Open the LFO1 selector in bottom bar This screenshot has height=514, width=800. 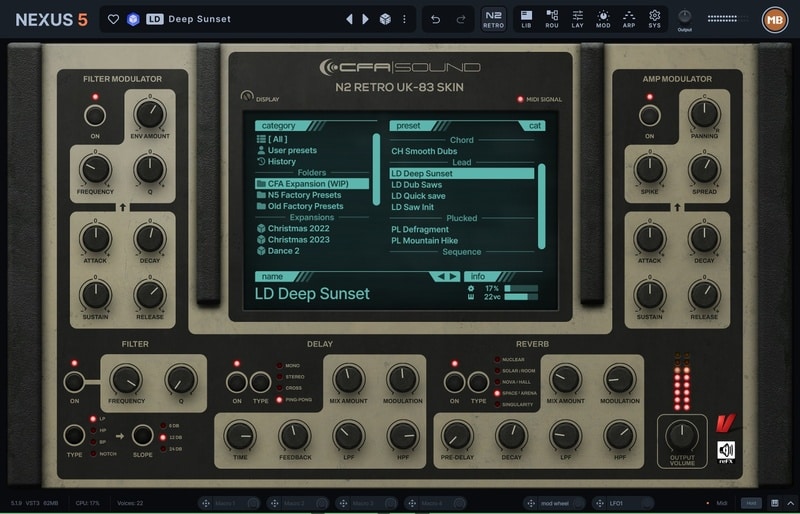622,503
